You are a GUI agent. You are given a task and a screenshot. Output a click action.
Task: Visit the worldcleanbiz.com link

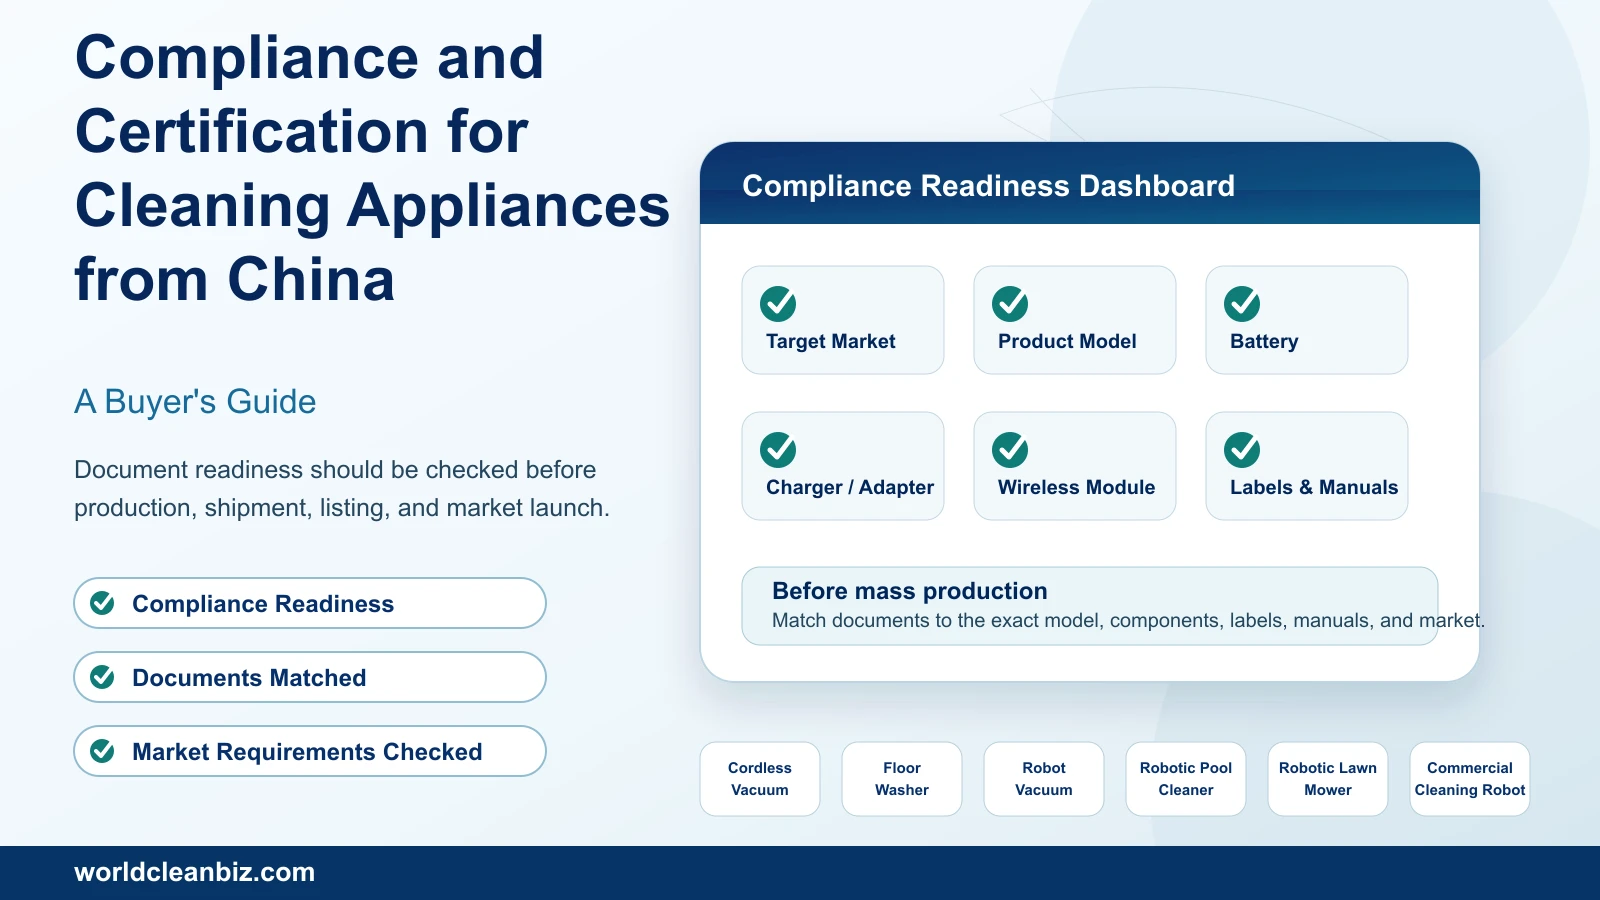coord(195,872)
